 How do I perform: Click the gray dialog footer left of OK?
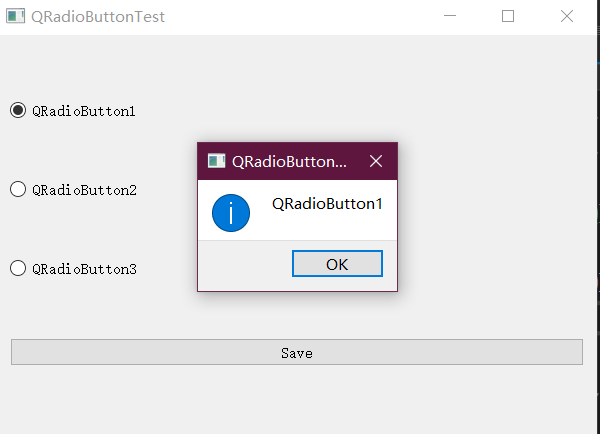(243, 266)
